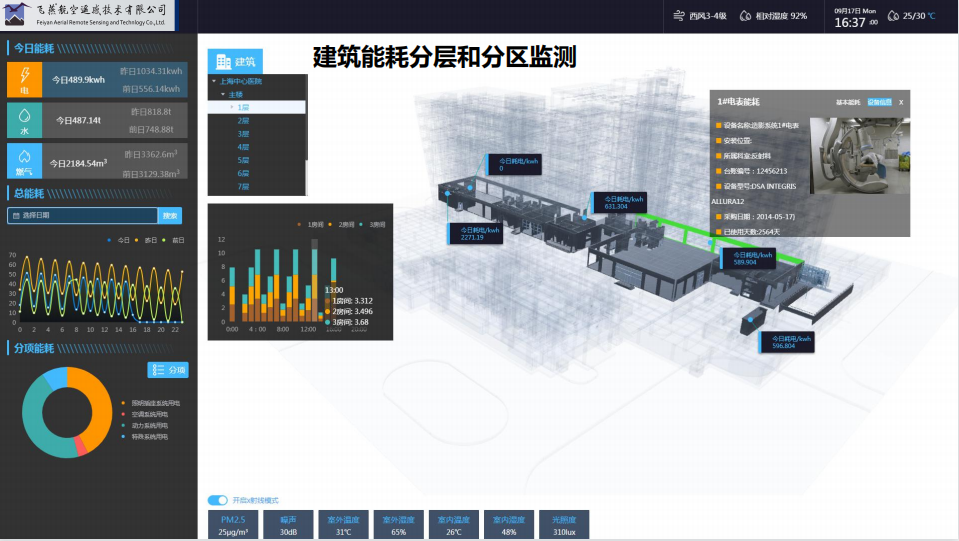Click the 搜索 search button
This screenshot has width=959, height=541.
click(x=171, y=215)
